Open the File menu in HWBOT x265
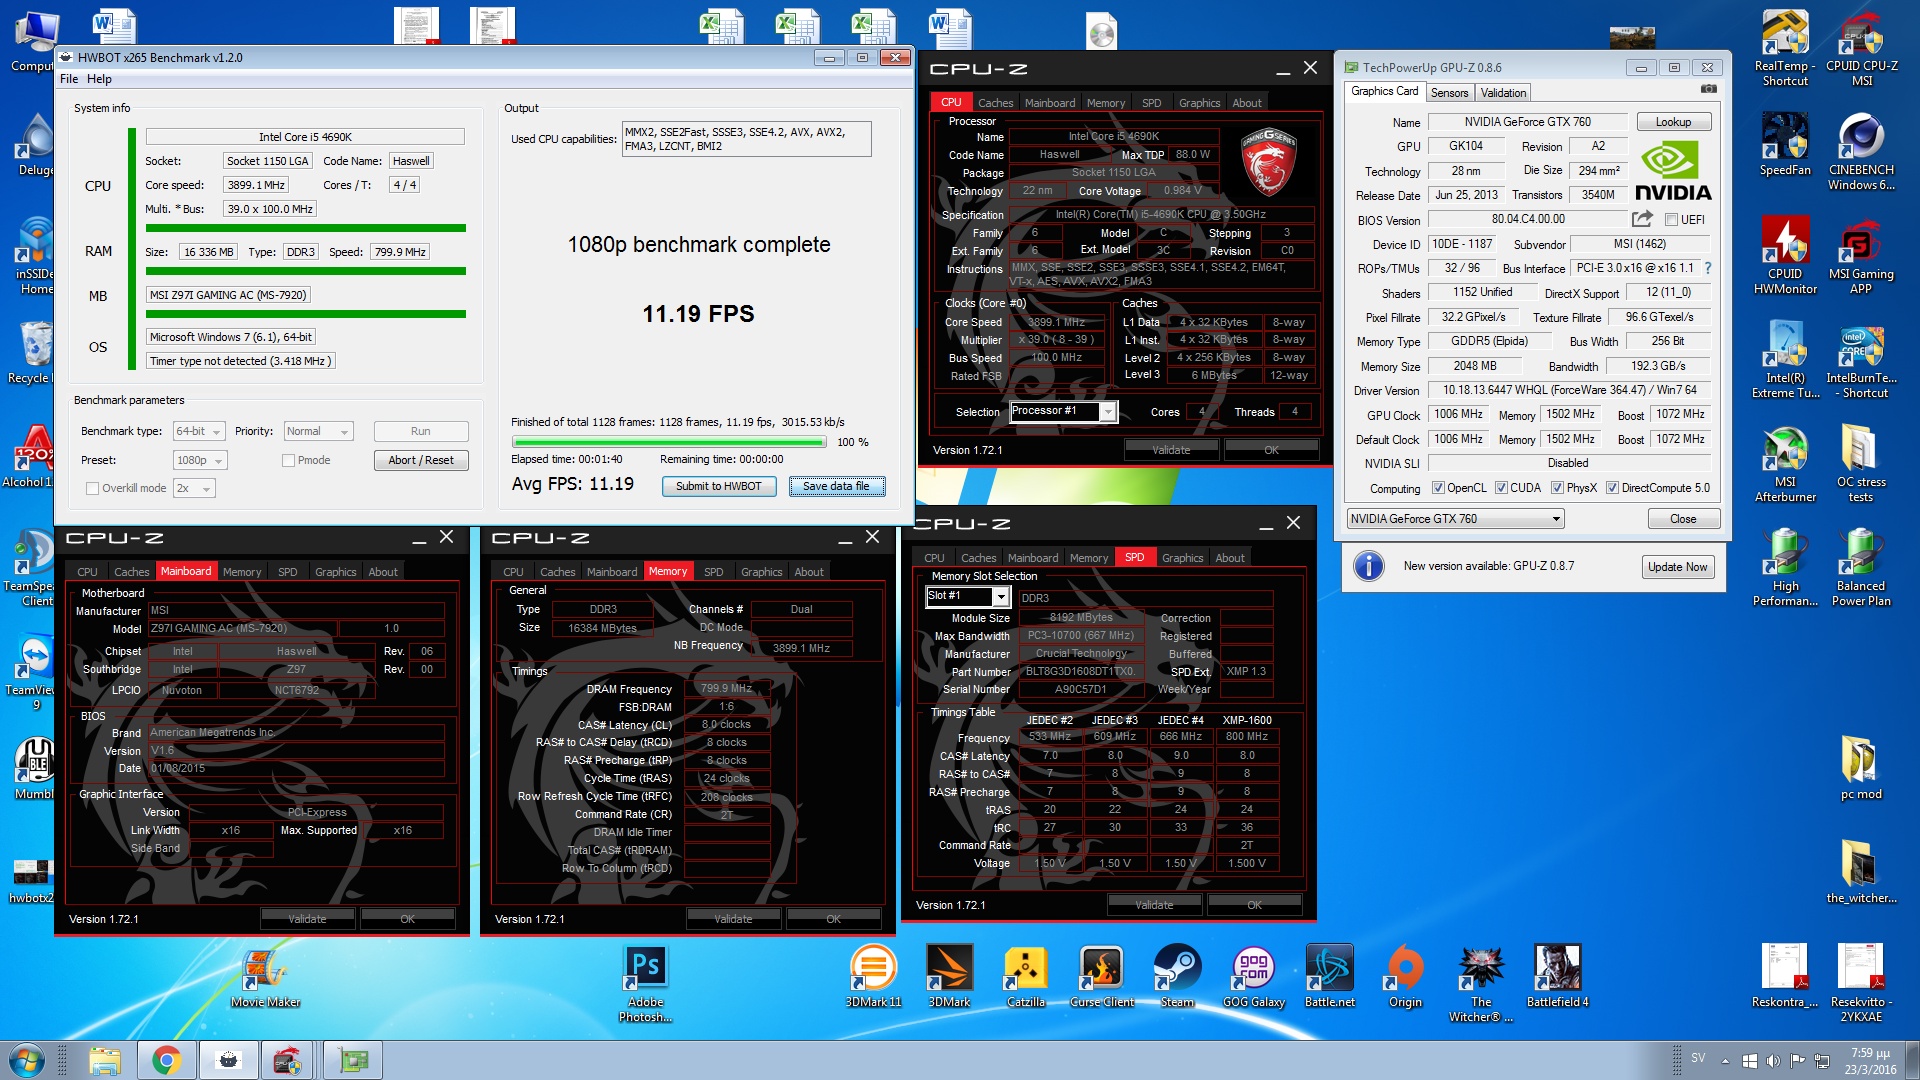The height and width of the screenshot is (1080, 1920). [69, 79]
